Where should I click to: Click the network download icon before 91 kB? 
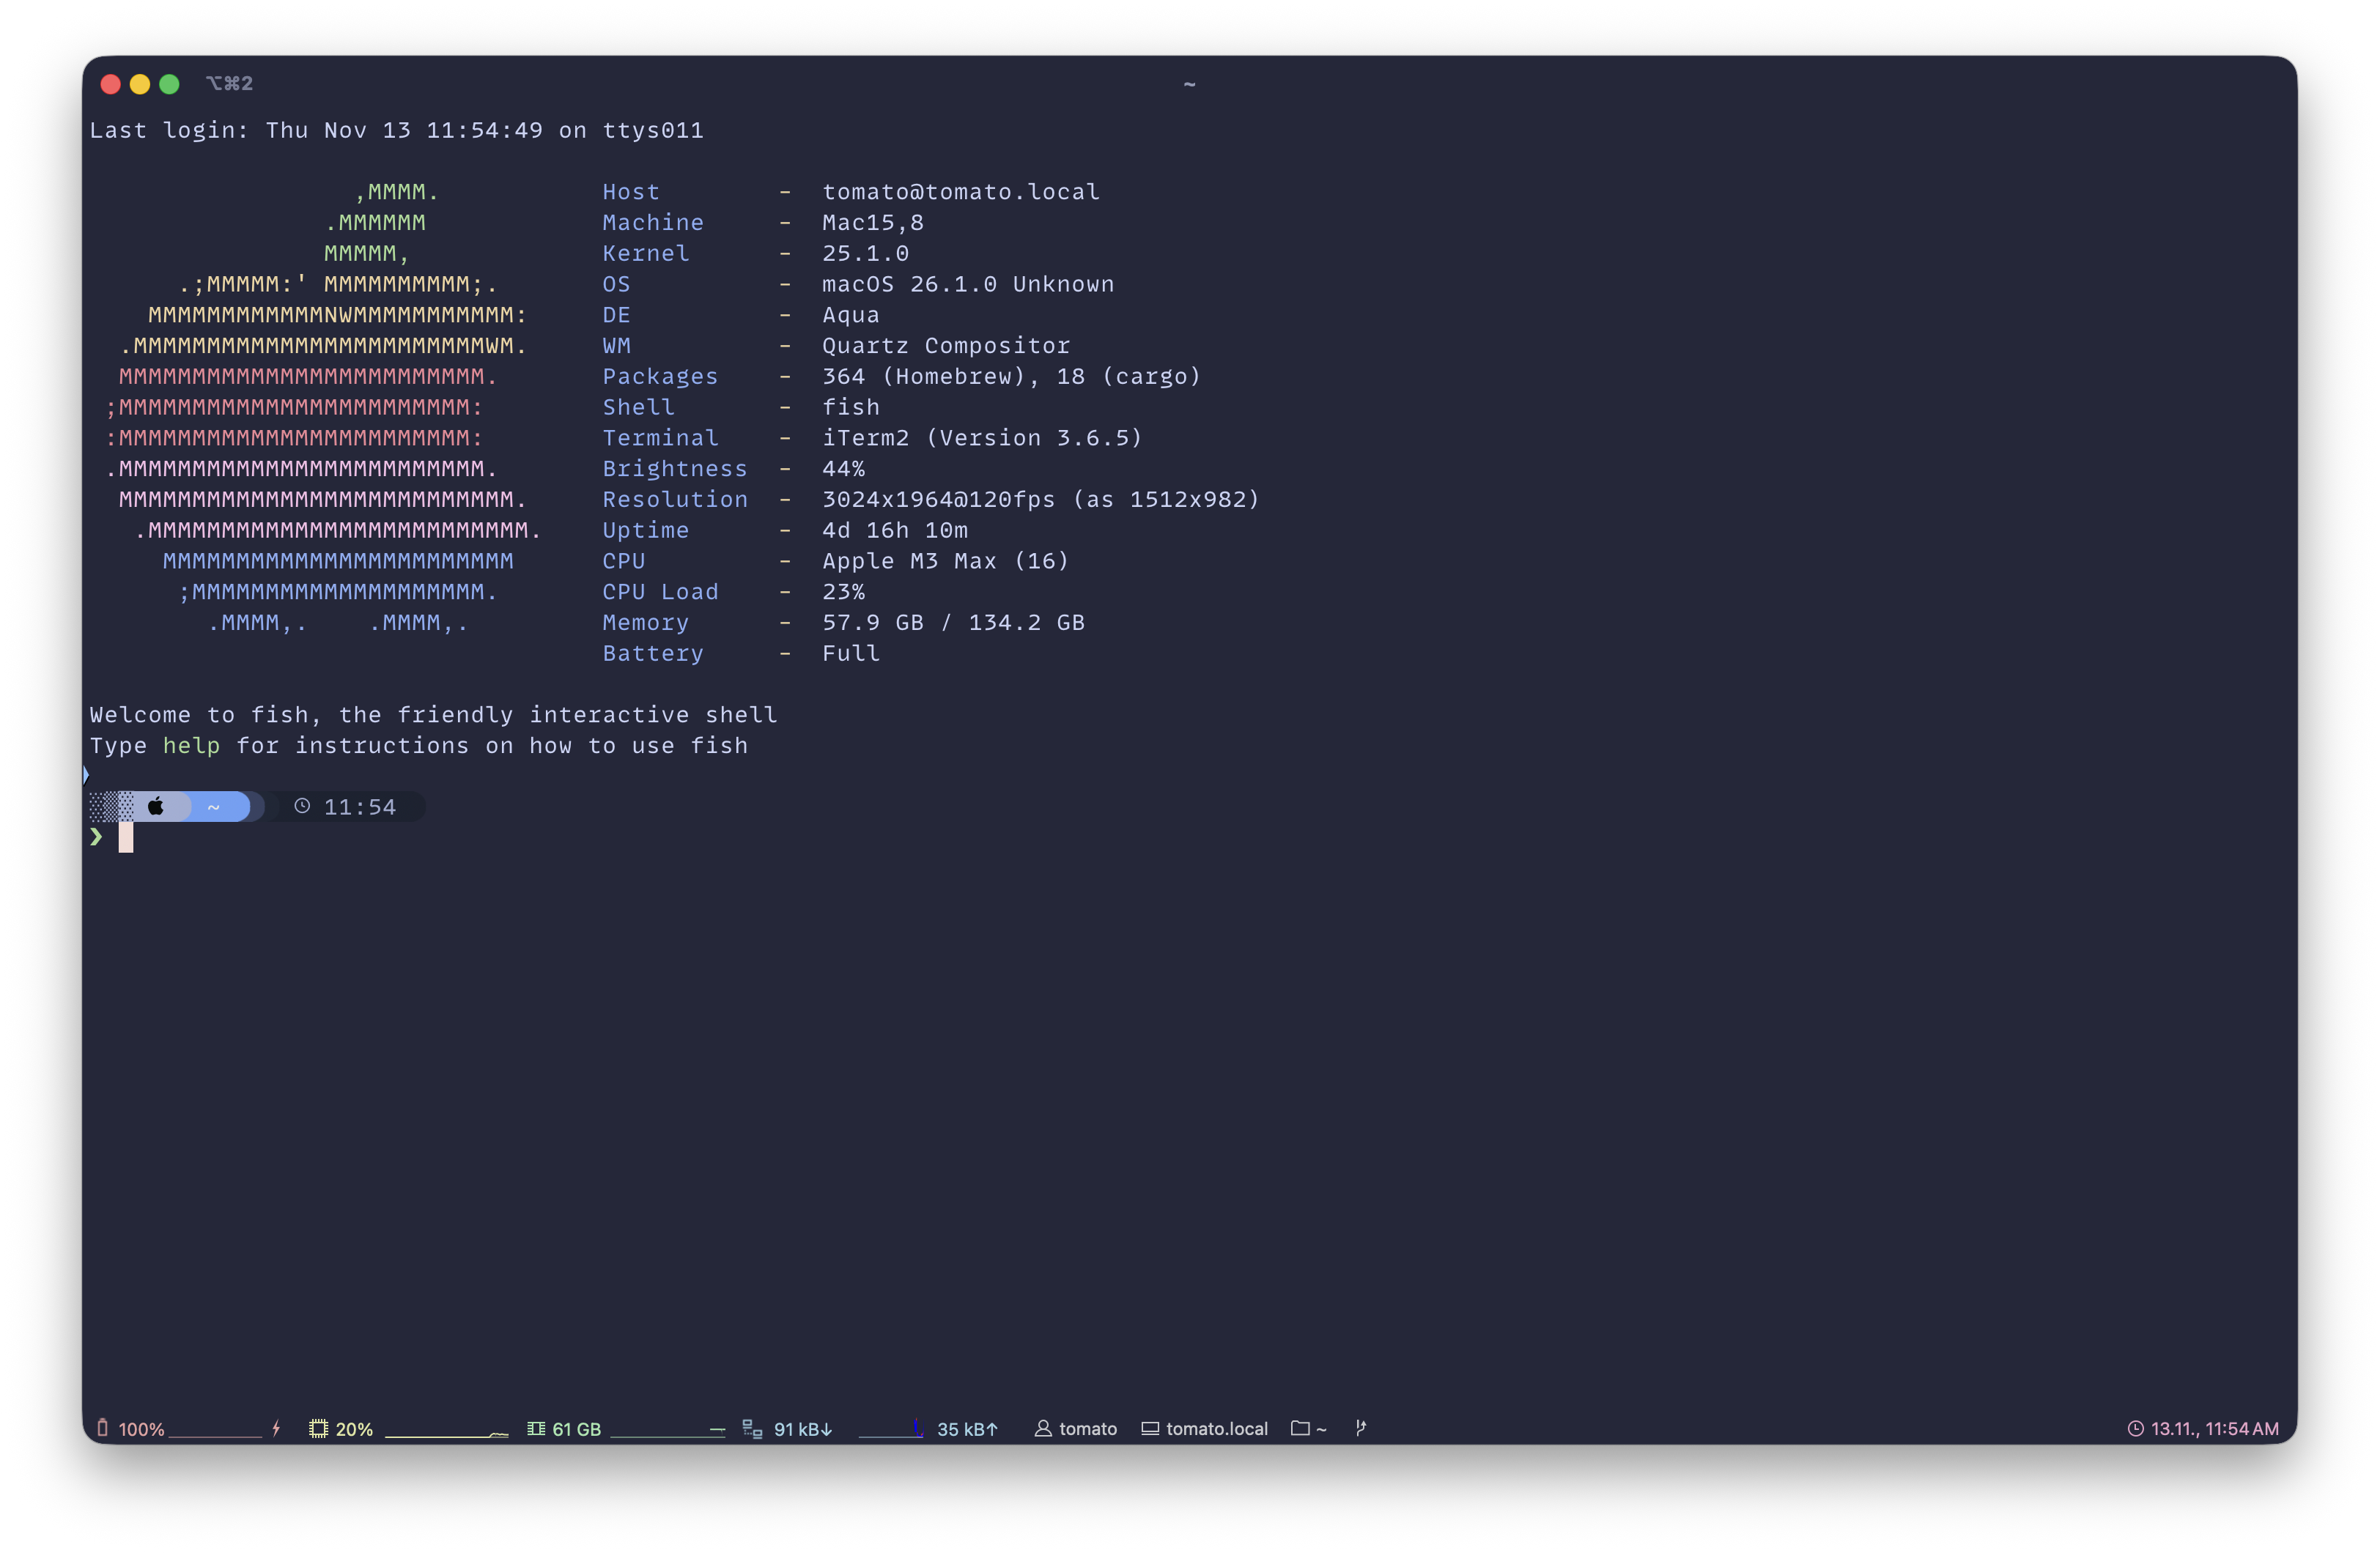[752, 1428]
